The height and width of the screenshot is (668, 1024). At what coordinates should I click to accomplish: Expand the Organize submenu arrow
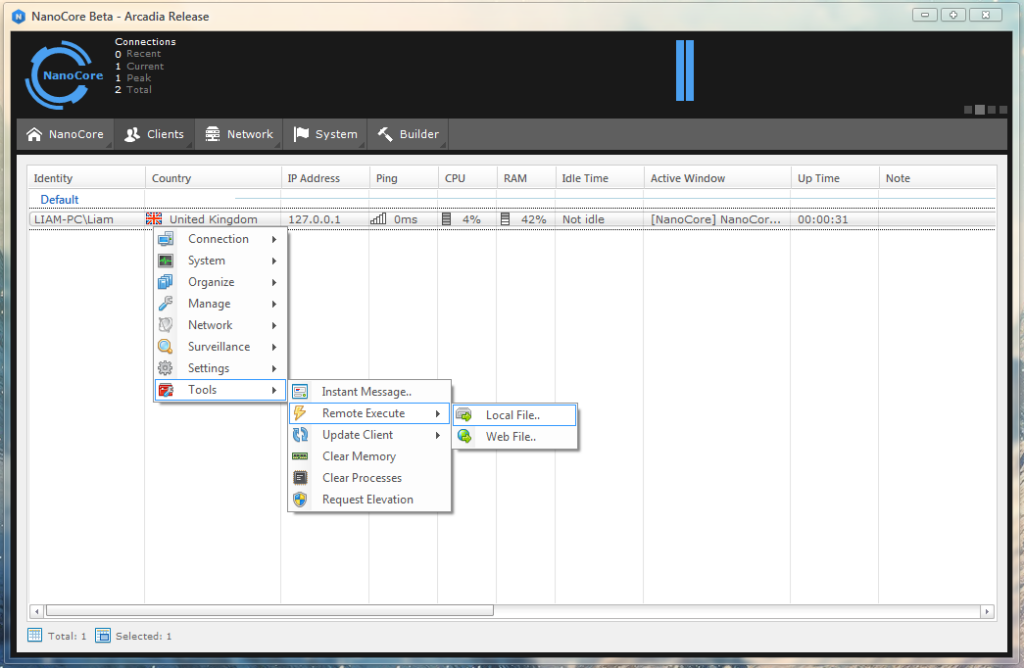(x=274, y=283)
